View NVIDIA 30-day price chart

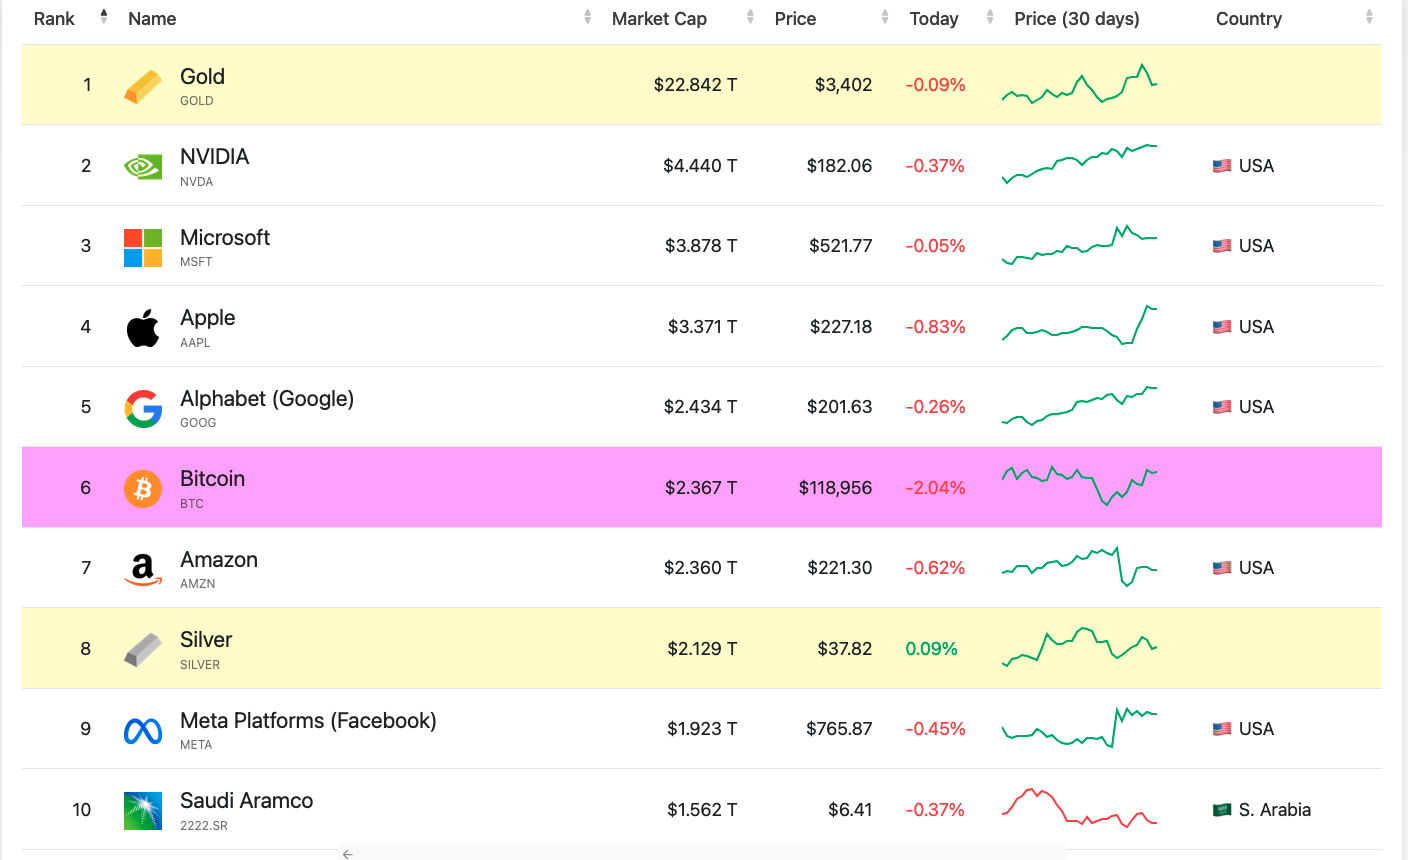(1080, 165)
